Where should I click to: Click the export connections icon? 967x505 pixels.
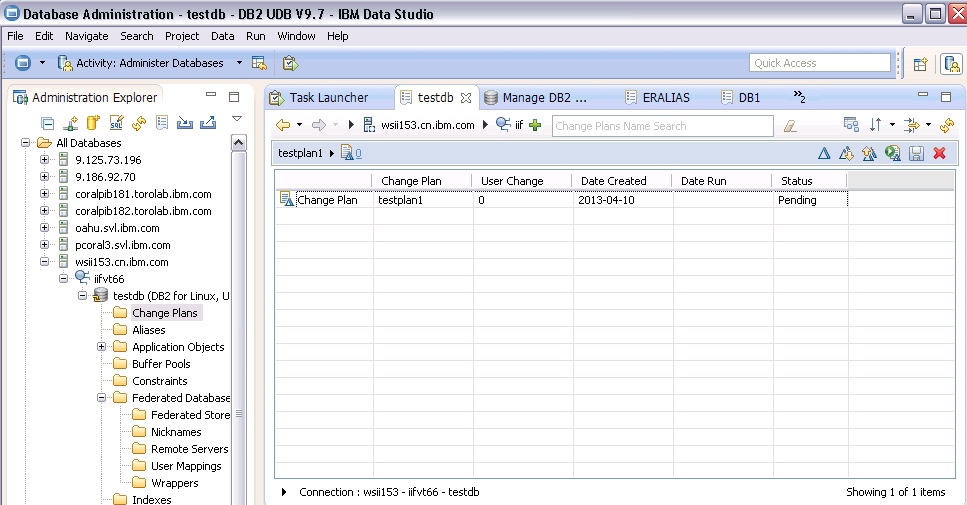pyautogui.click(x=208, y=123)
